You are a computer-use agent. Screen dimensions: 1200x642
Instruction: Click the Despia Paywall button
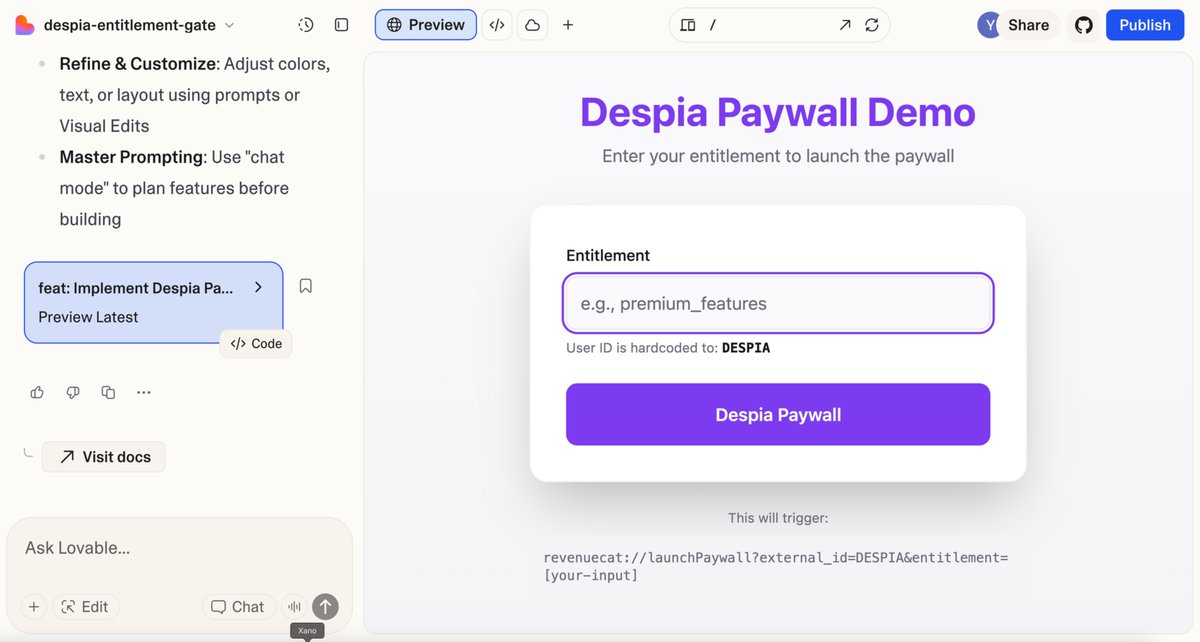[778, 414]
